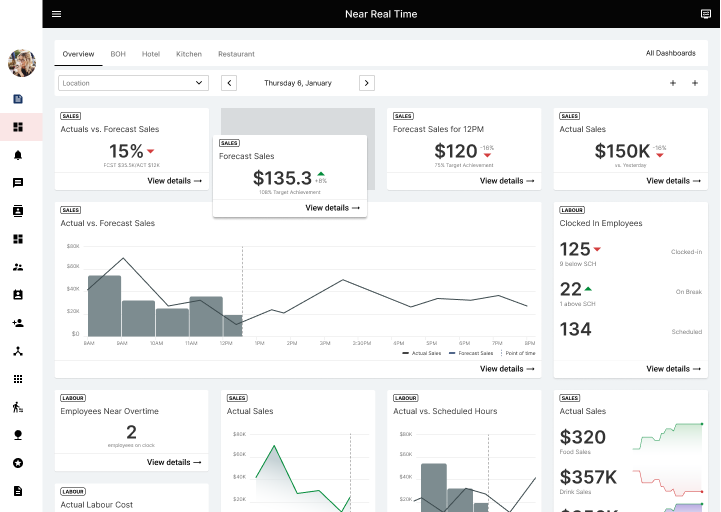Viewport: 721px width, 512px height.
Task: Expand the Location dropdown
Action: pos(133,83)
